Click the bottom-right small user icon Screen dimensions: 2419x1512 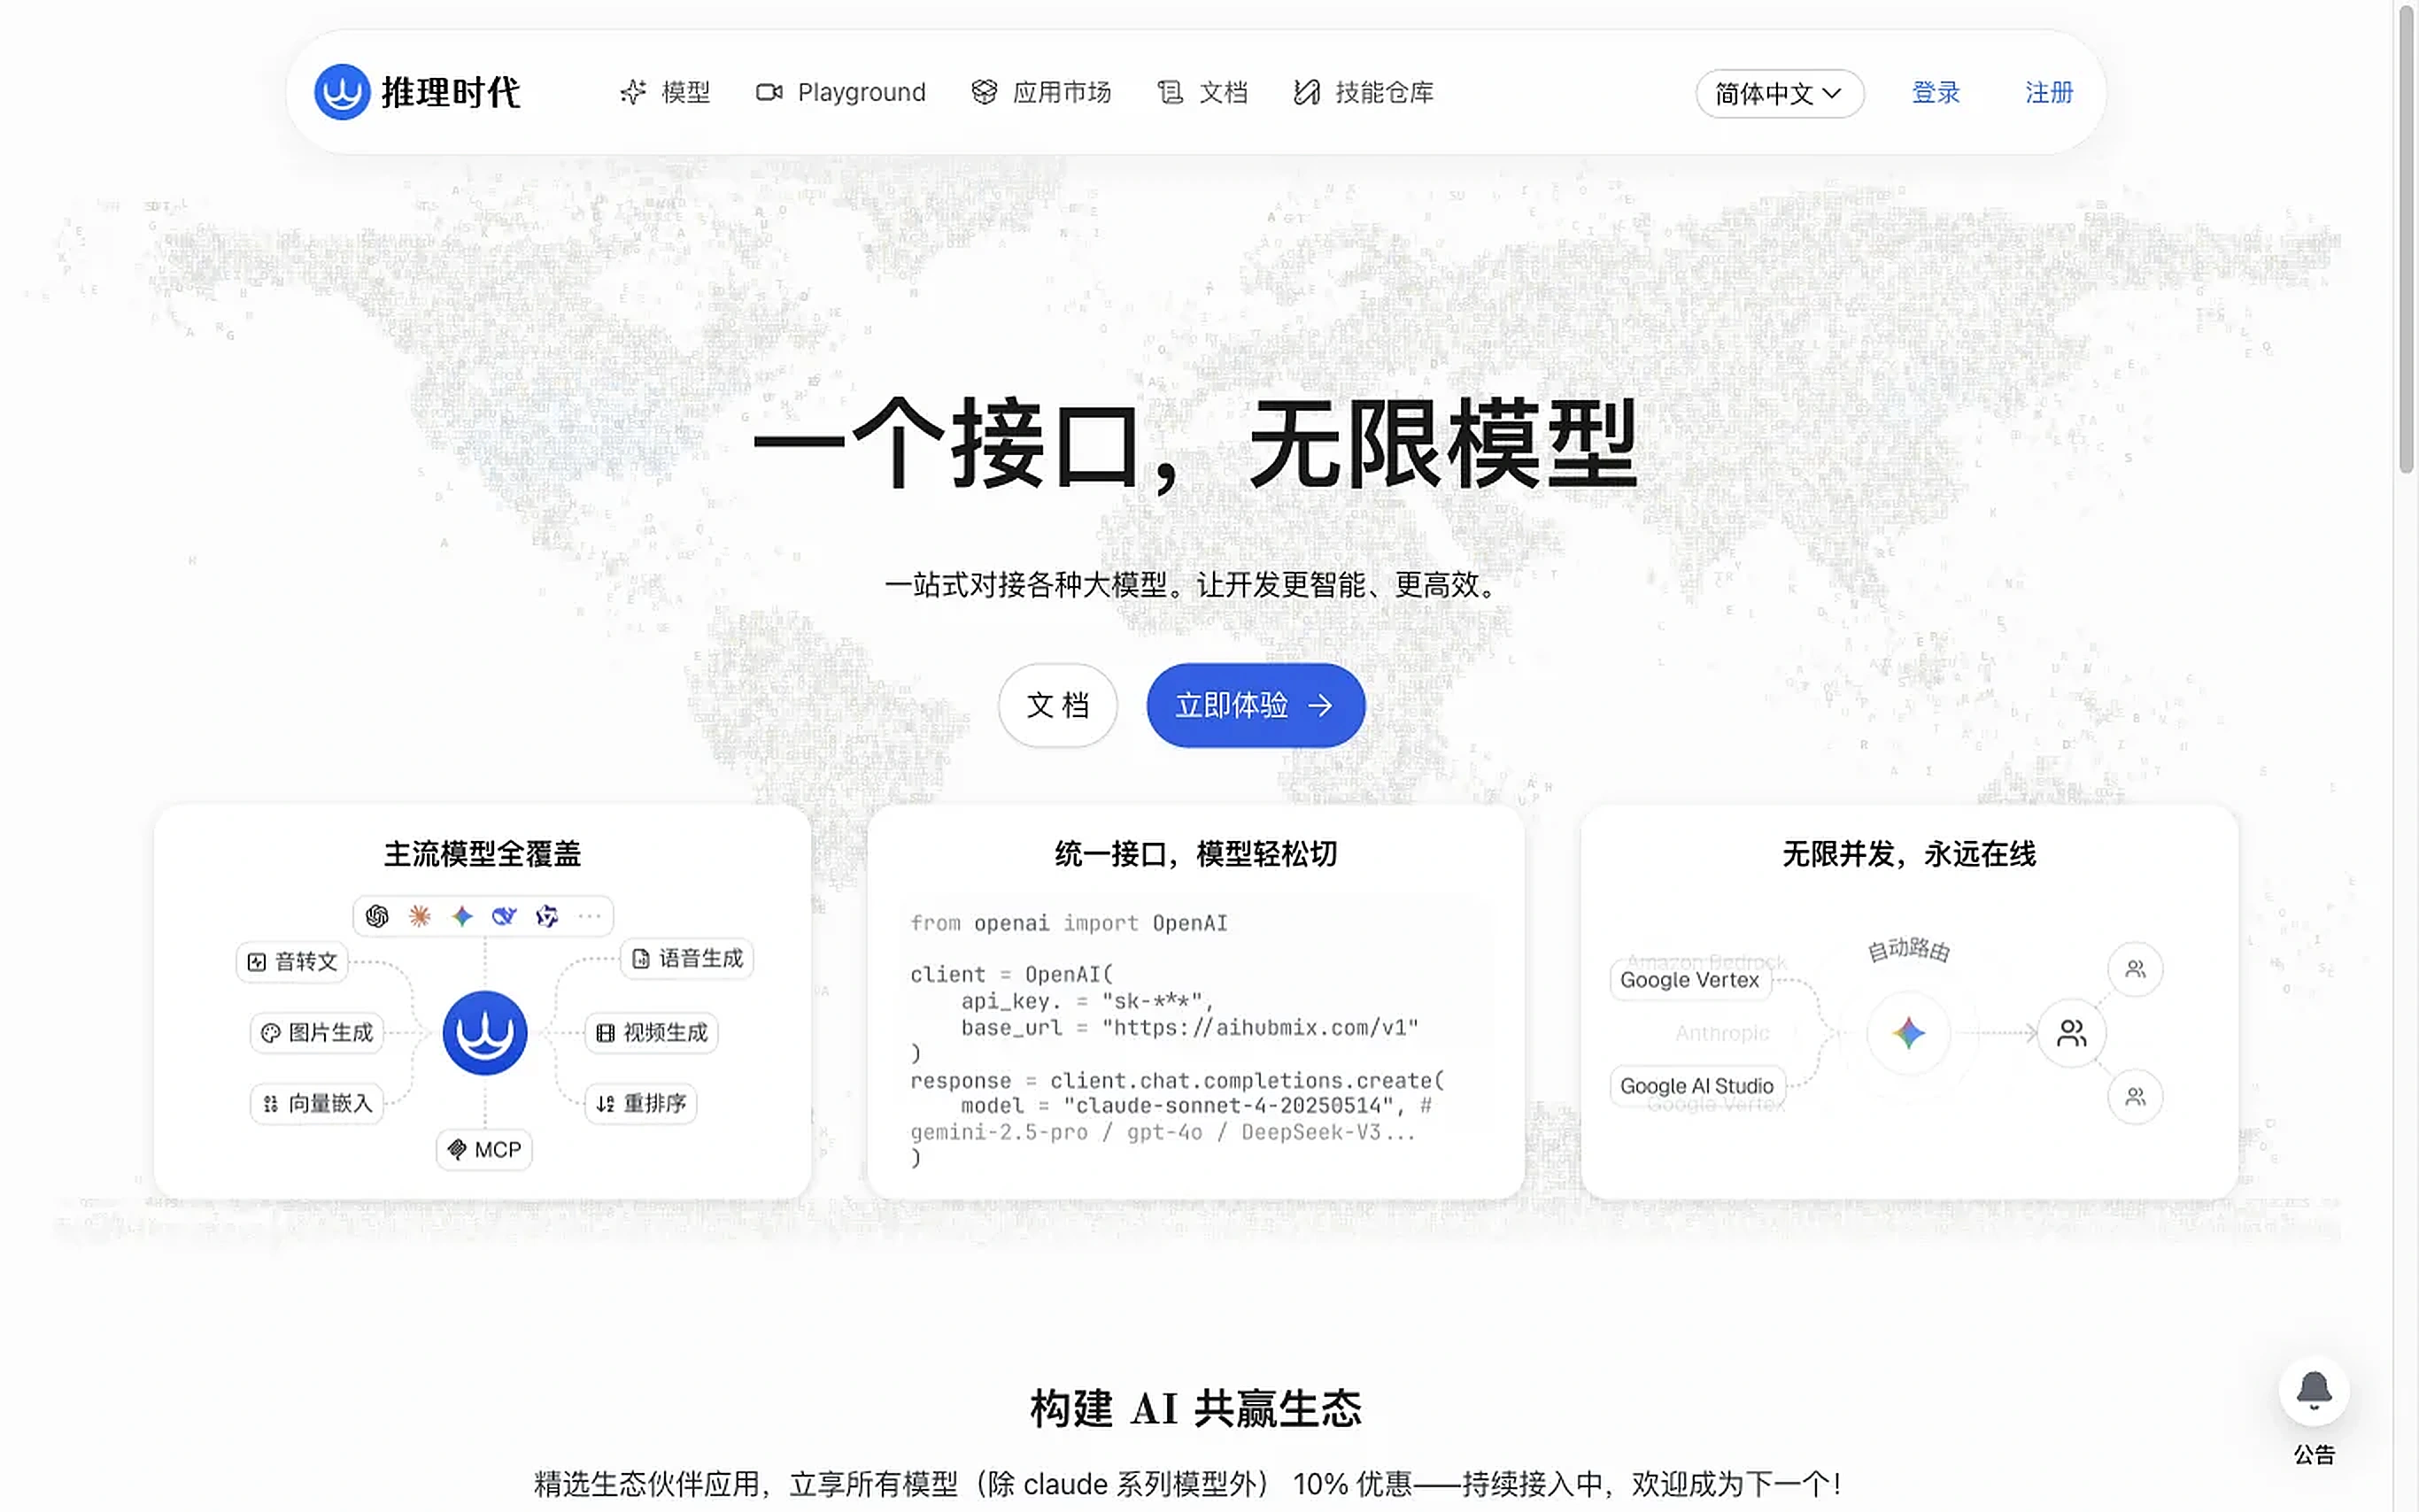click(2135, 1096)
